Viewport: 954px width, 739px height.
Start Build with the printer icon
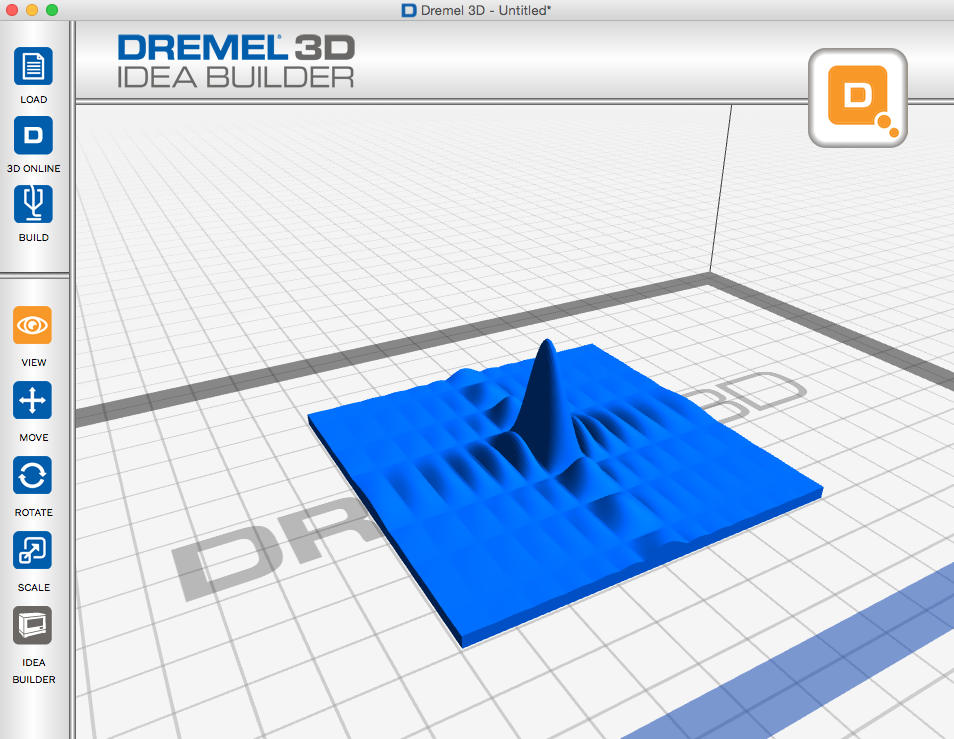point(33,204)
